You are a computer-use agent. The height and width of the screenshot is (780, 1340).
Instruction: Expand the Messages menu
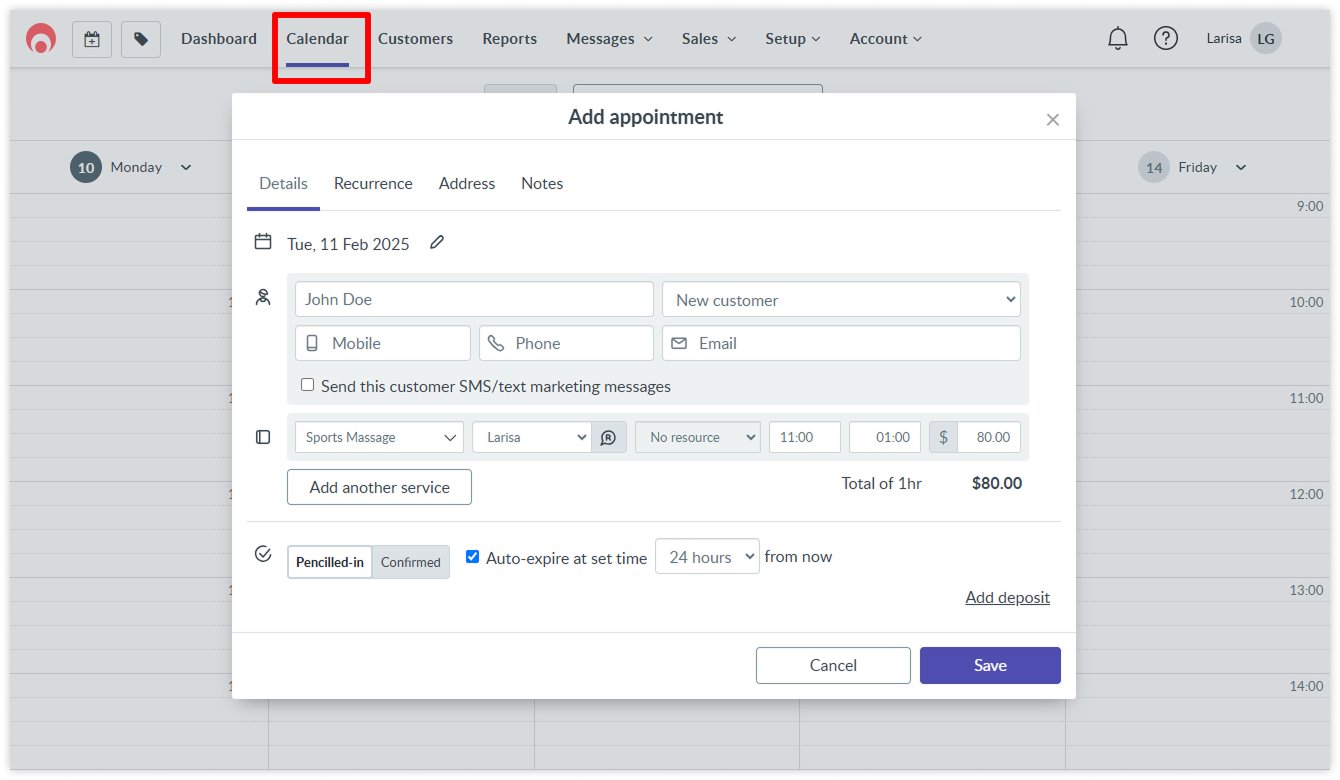(609, 39)
